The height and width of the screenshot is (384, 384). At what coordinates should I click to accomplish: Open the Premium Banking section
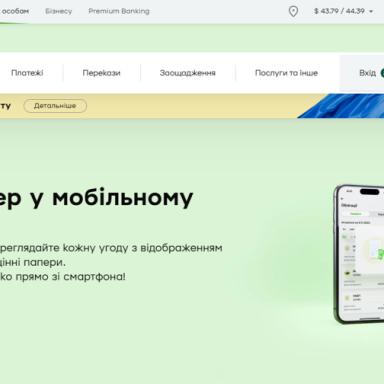[119, 11]
